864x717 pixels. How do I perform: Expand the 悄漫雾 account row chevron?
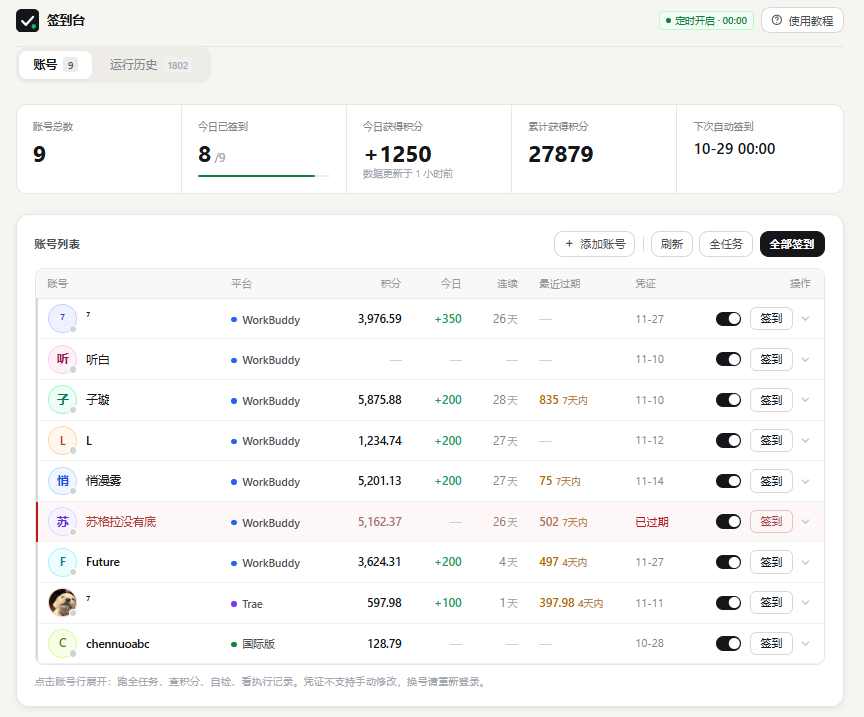point(805,481)
